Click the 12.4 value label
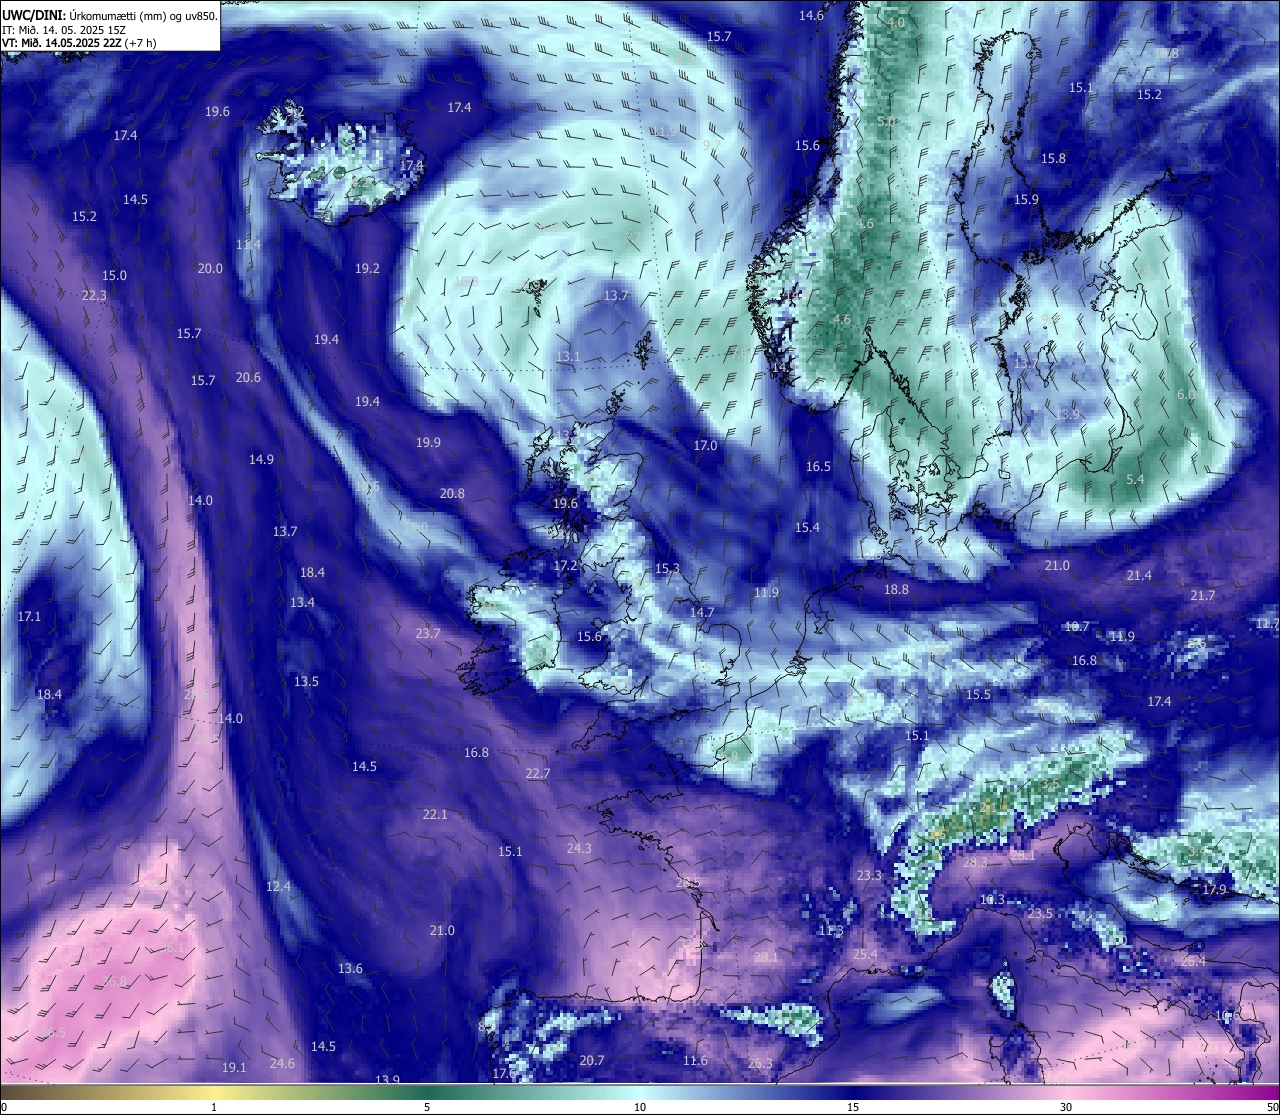The width and height of the screenshot is (1280, 1115). click(278, 886)
